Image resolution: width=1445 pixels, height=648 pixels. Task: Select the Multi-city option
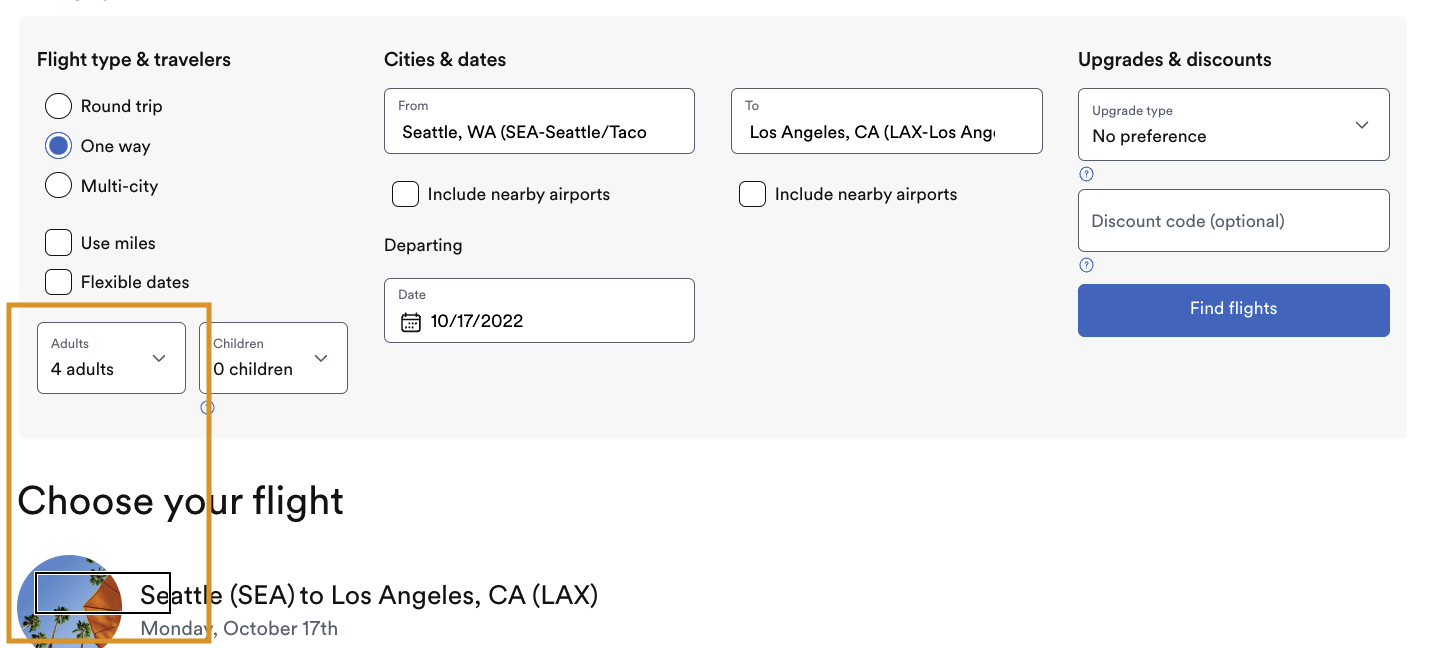[58, 185]
